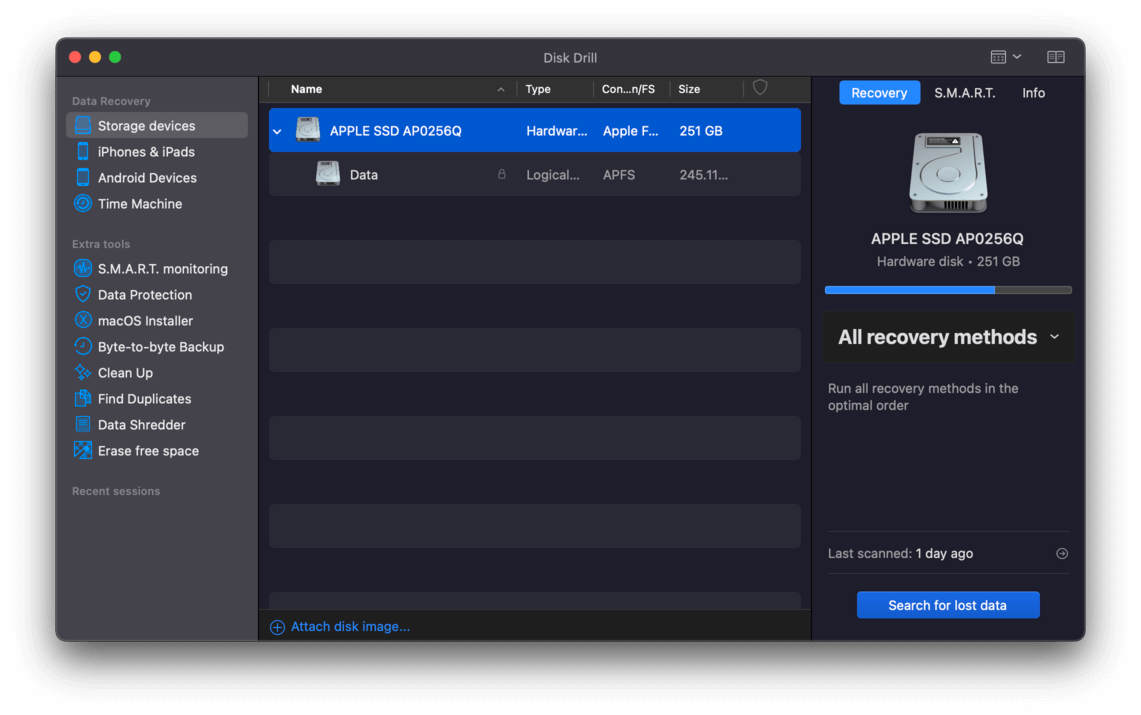This screenshot has height=715, width=1141.
Task: Click the Type column header
Action: pyautogui.click(x=538, y=89)
